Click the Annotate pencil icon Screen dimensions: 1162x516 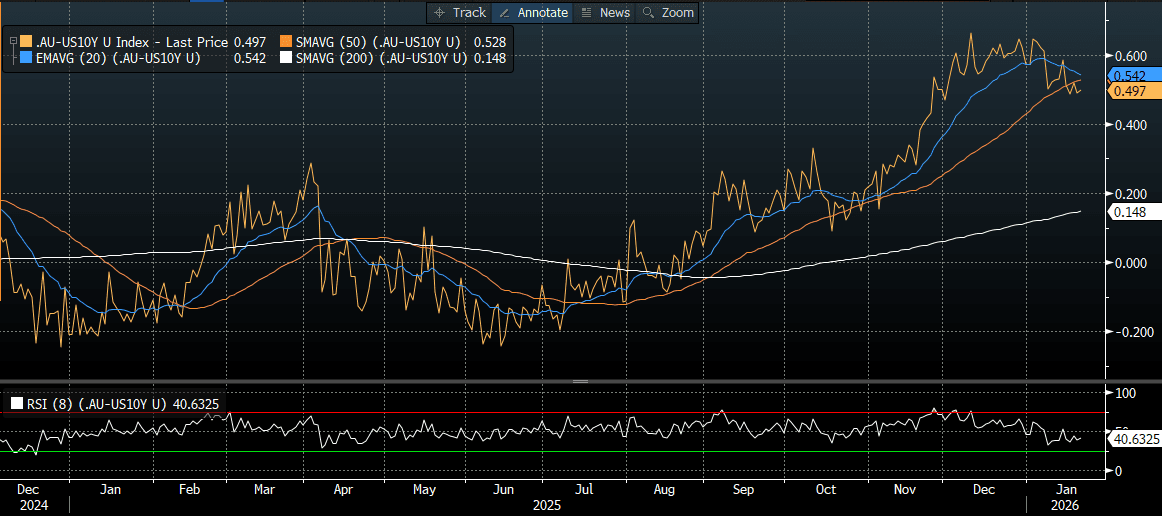click(505, 13)
